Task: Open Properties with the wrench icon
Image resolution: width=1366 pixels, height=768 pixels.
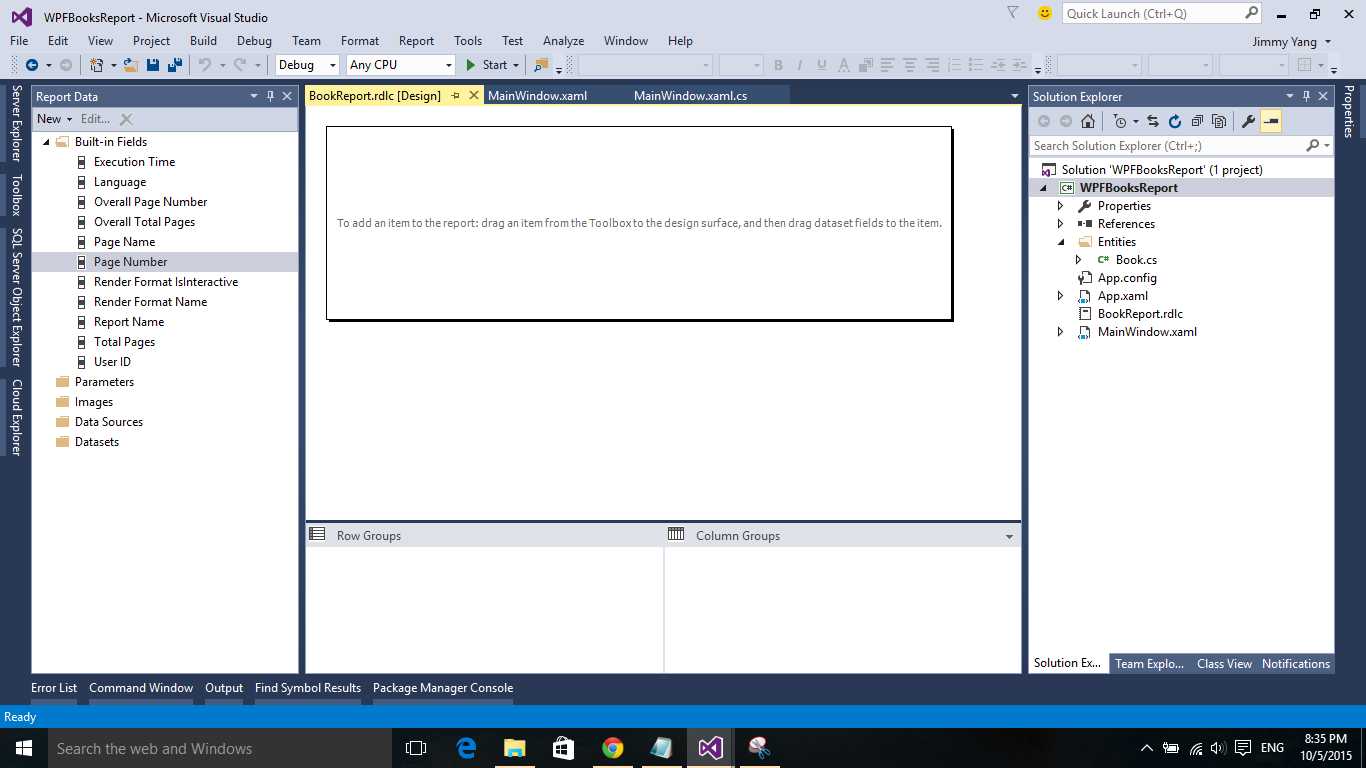Action: point(1248,121)
